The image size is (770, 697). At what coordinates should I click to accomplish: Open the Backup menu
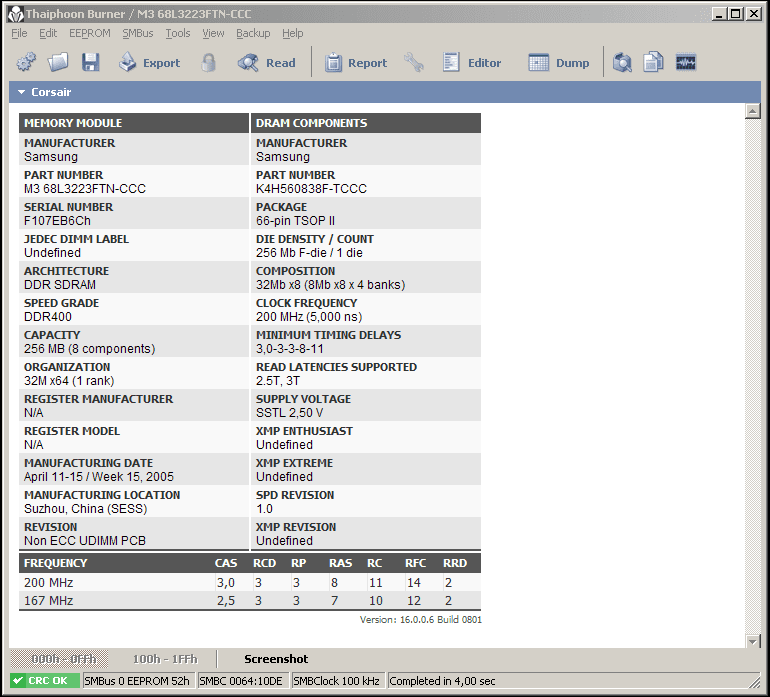click(253, 33)
